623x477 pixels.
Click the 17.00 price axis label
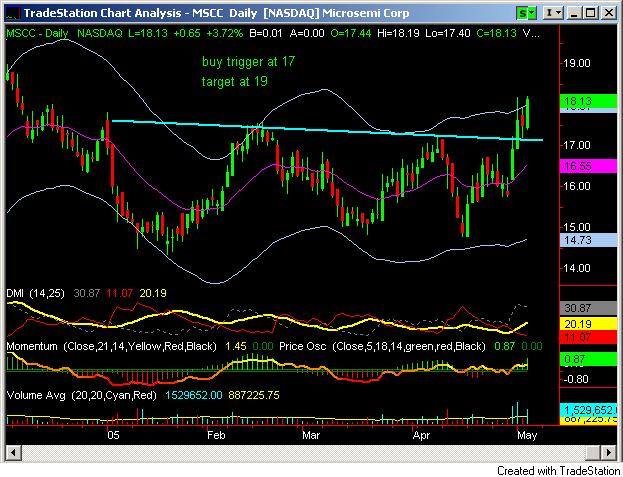pos(577,145)
